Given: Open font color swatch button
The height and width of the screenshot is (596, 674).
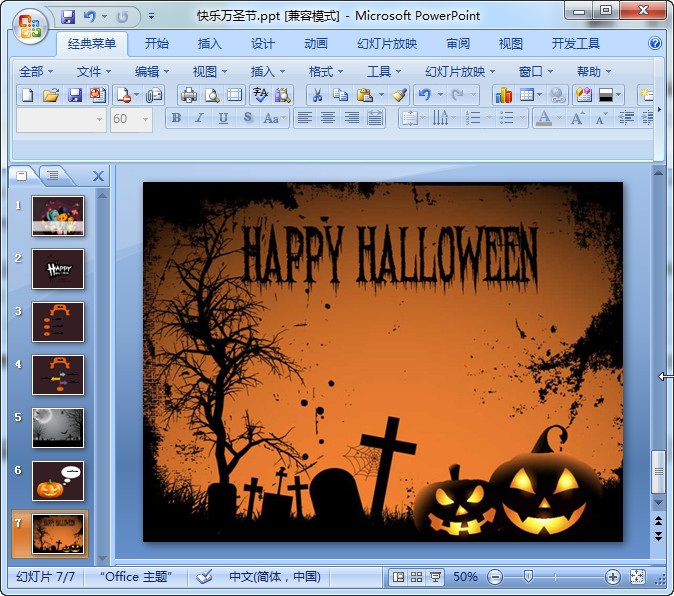Looking at the screenshot, I should pos(544,118).
